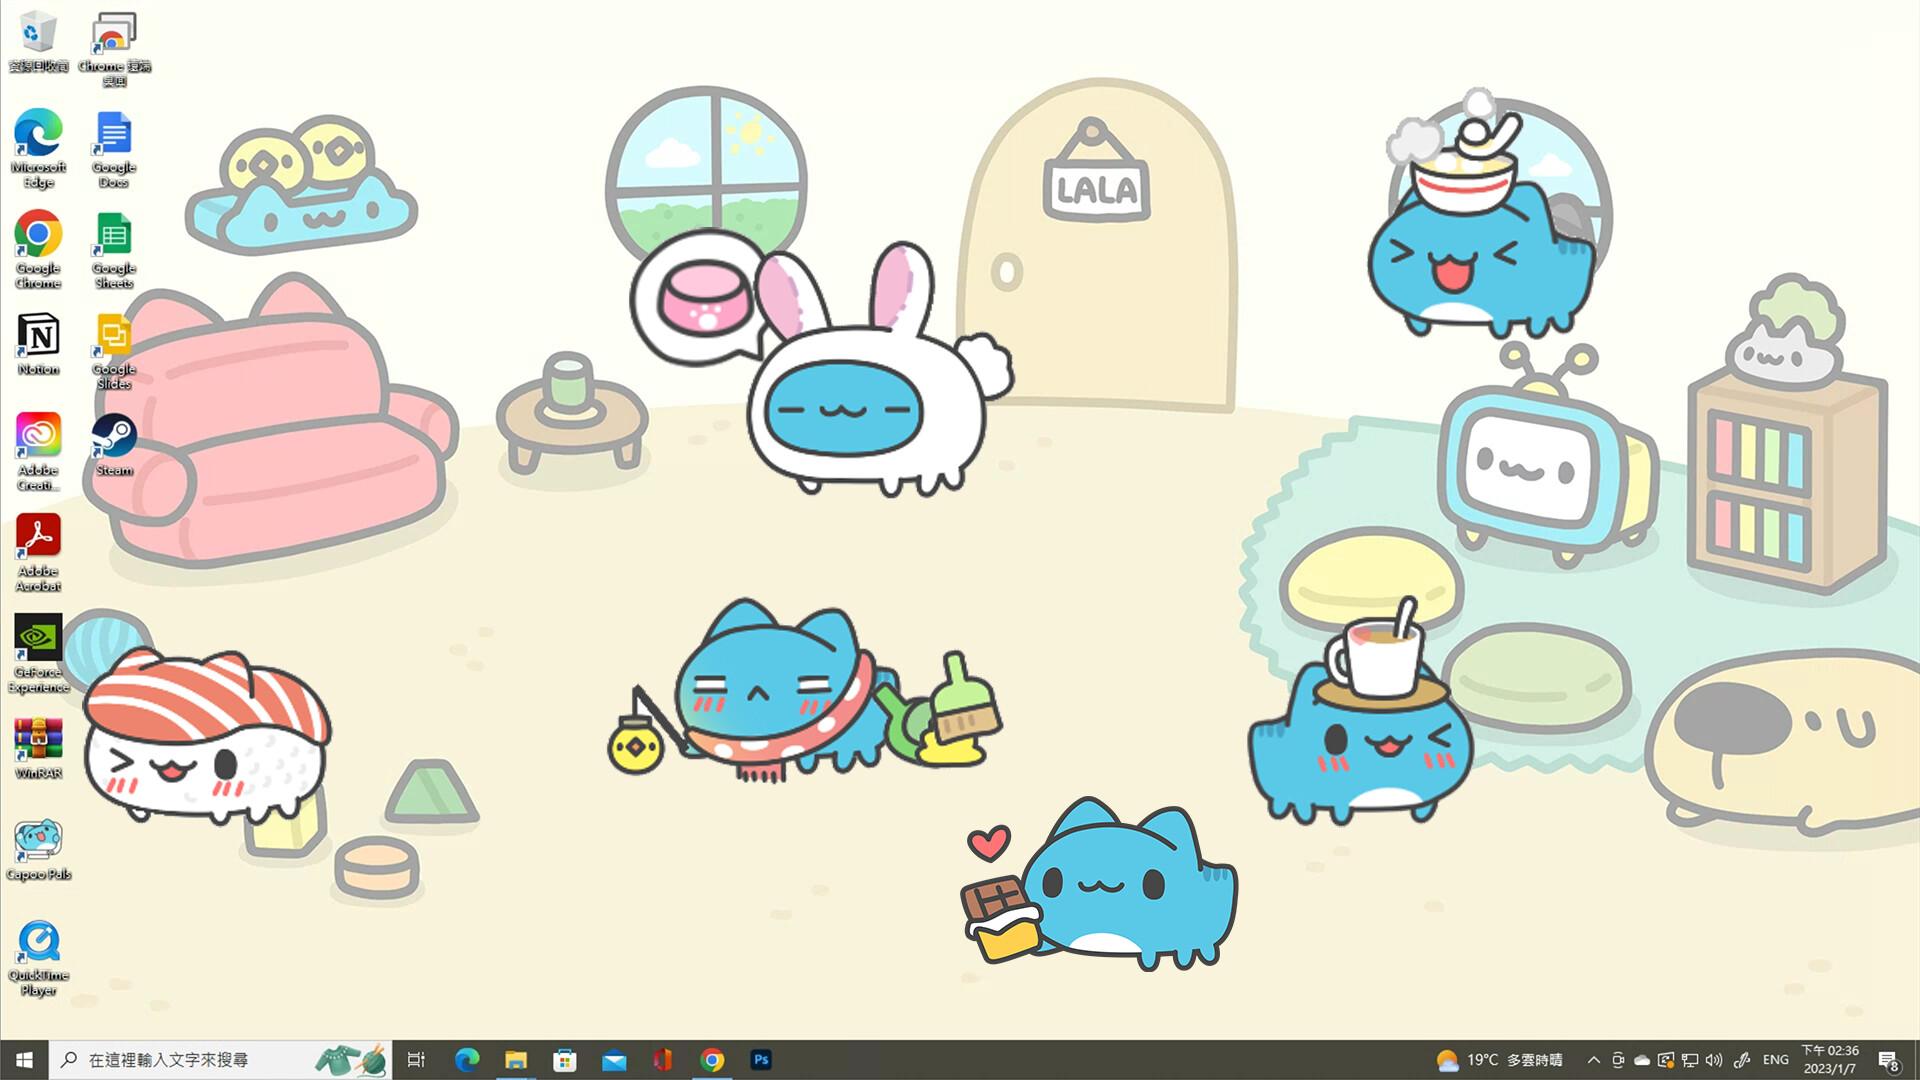Viewport: 1920px width, 1080px height.
Task: Open Task View on the taskbar
Action: pyautogui.click(x=417, y=1059)
